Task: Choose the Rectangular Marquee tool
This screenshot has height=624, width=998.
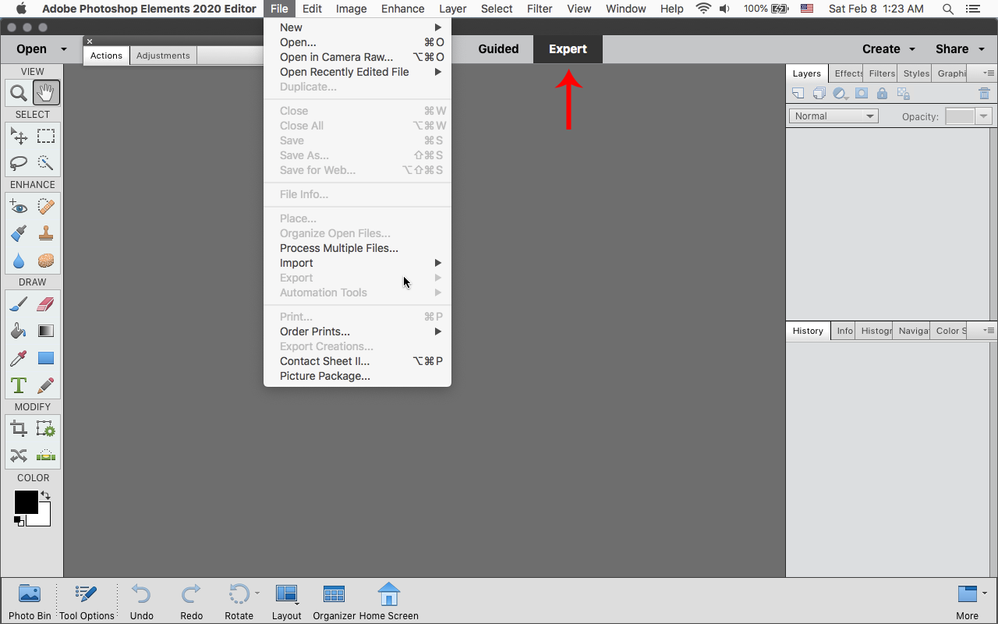Action: click(x=46, y=136)
